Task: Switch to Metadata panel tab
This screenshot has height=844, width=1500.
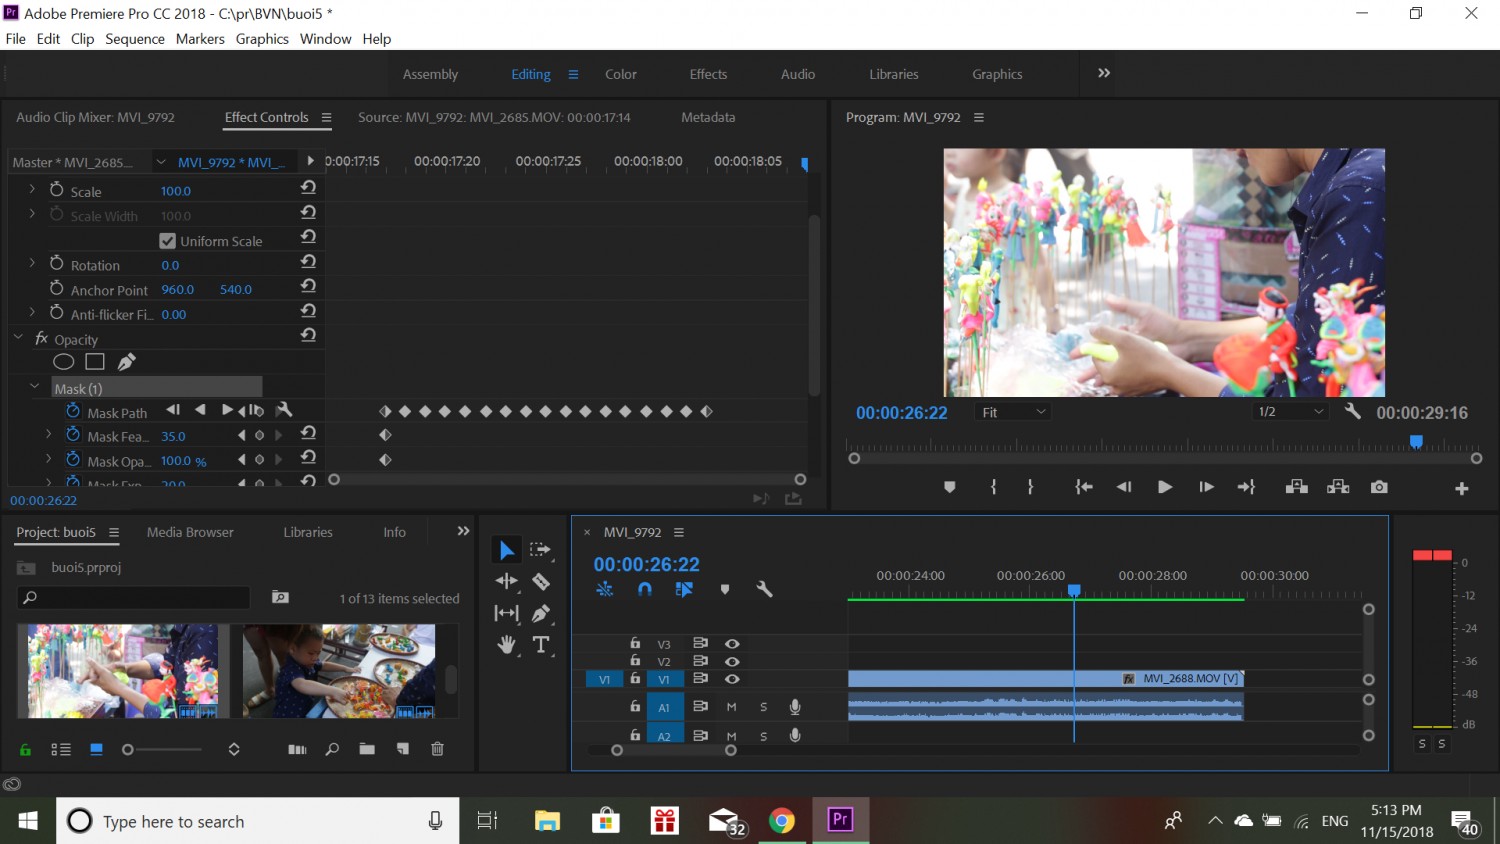Action: click(708, 117)
